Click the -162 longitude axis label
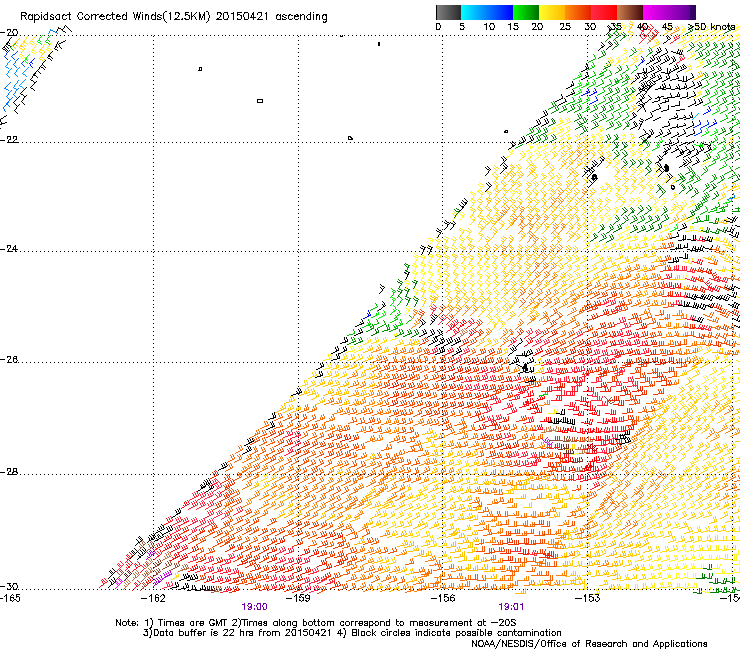Viewport: 740px width, 650px height. (x=154, y=598)
